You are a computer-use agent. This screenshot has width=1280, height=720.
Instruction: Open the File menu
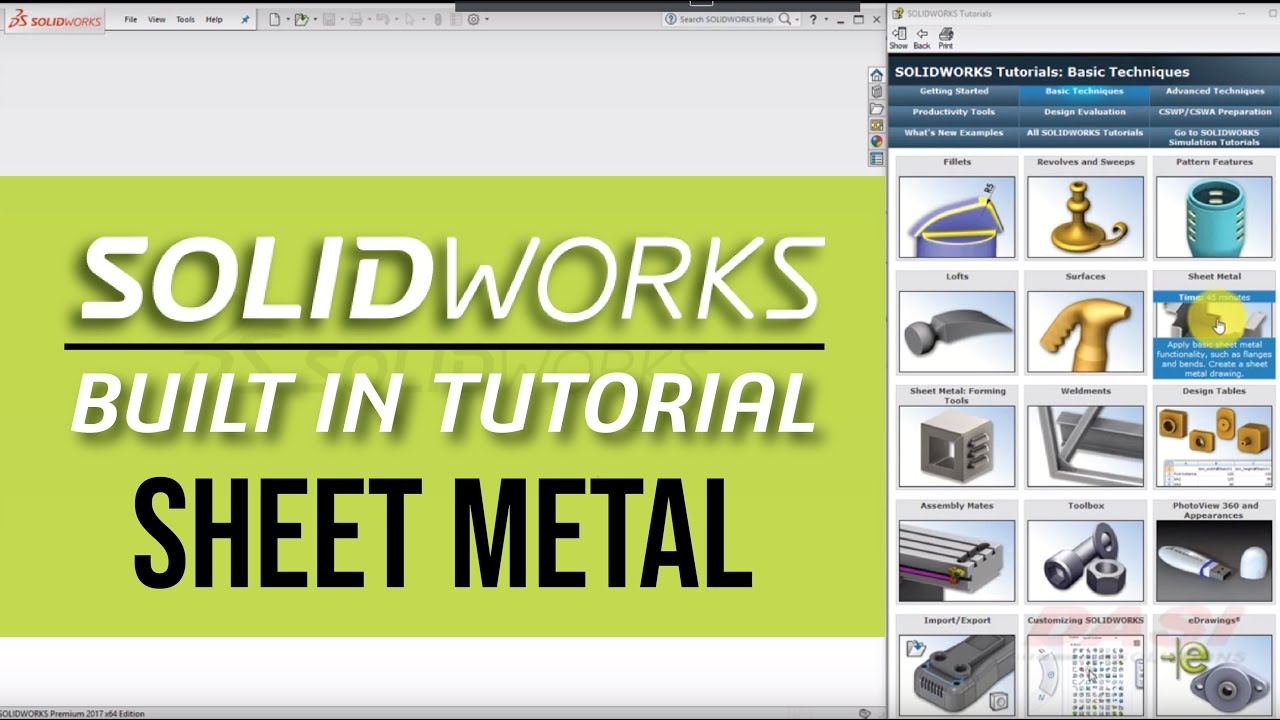point(131,19)
